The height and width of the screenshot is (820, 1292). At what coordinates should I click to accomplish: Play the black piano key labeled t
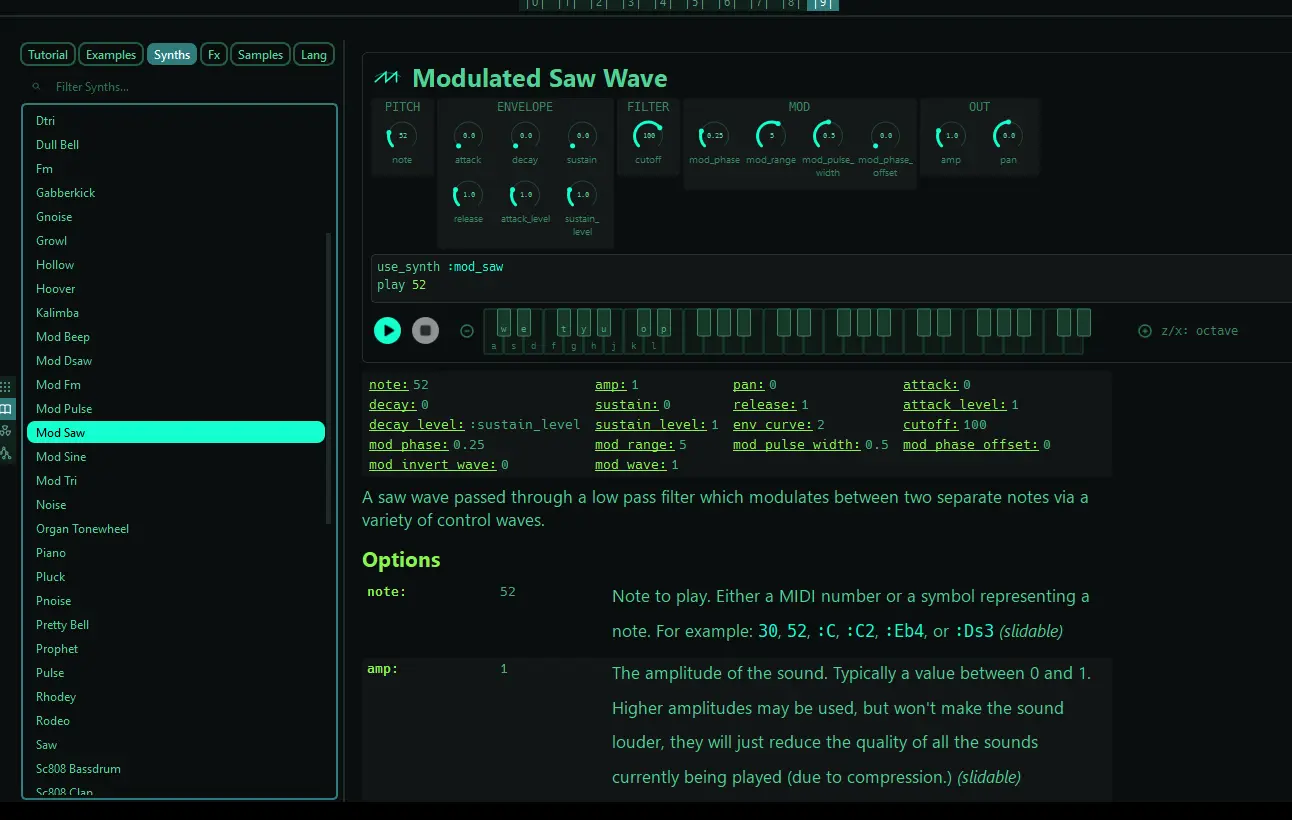(564, 322)
